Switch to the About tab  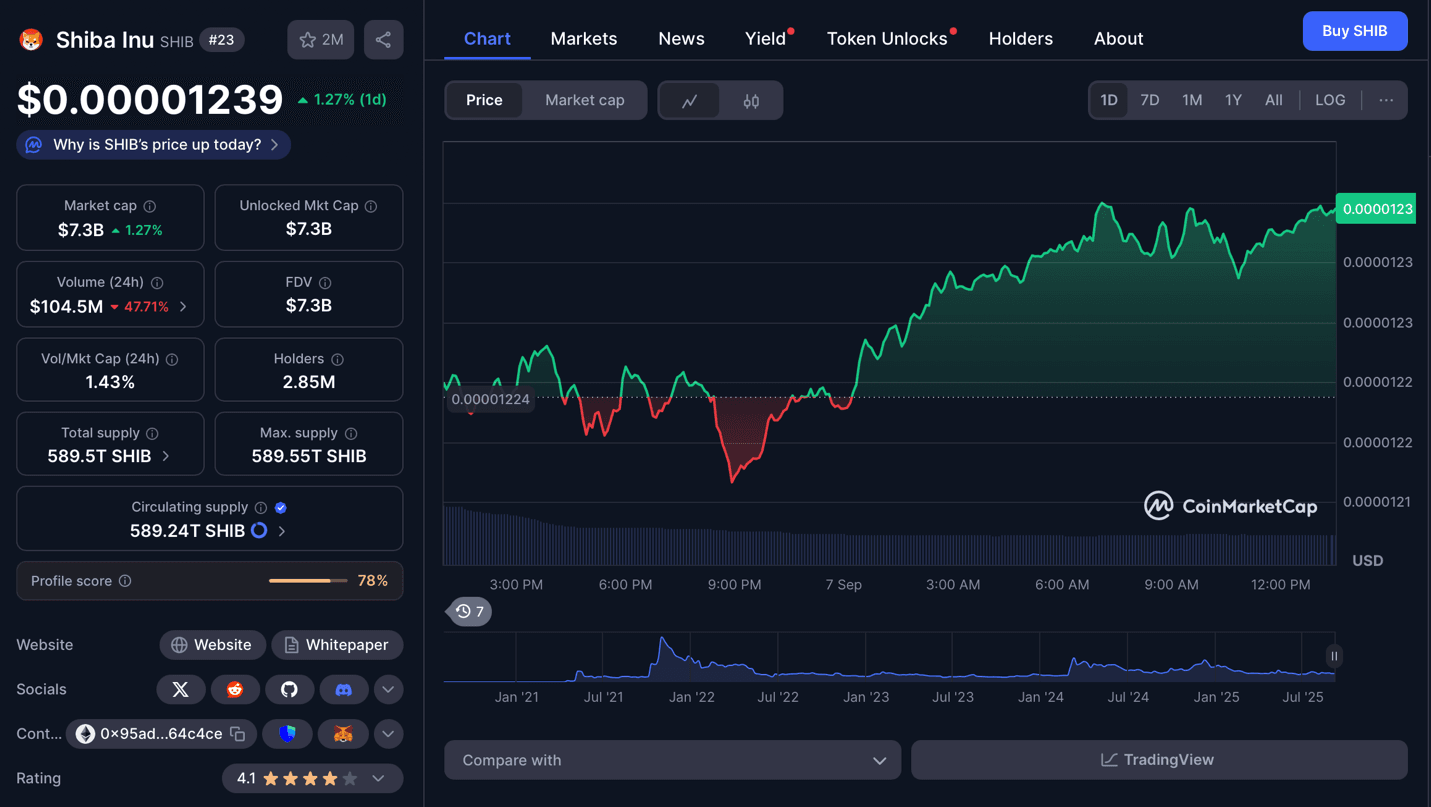(1118, 38)
